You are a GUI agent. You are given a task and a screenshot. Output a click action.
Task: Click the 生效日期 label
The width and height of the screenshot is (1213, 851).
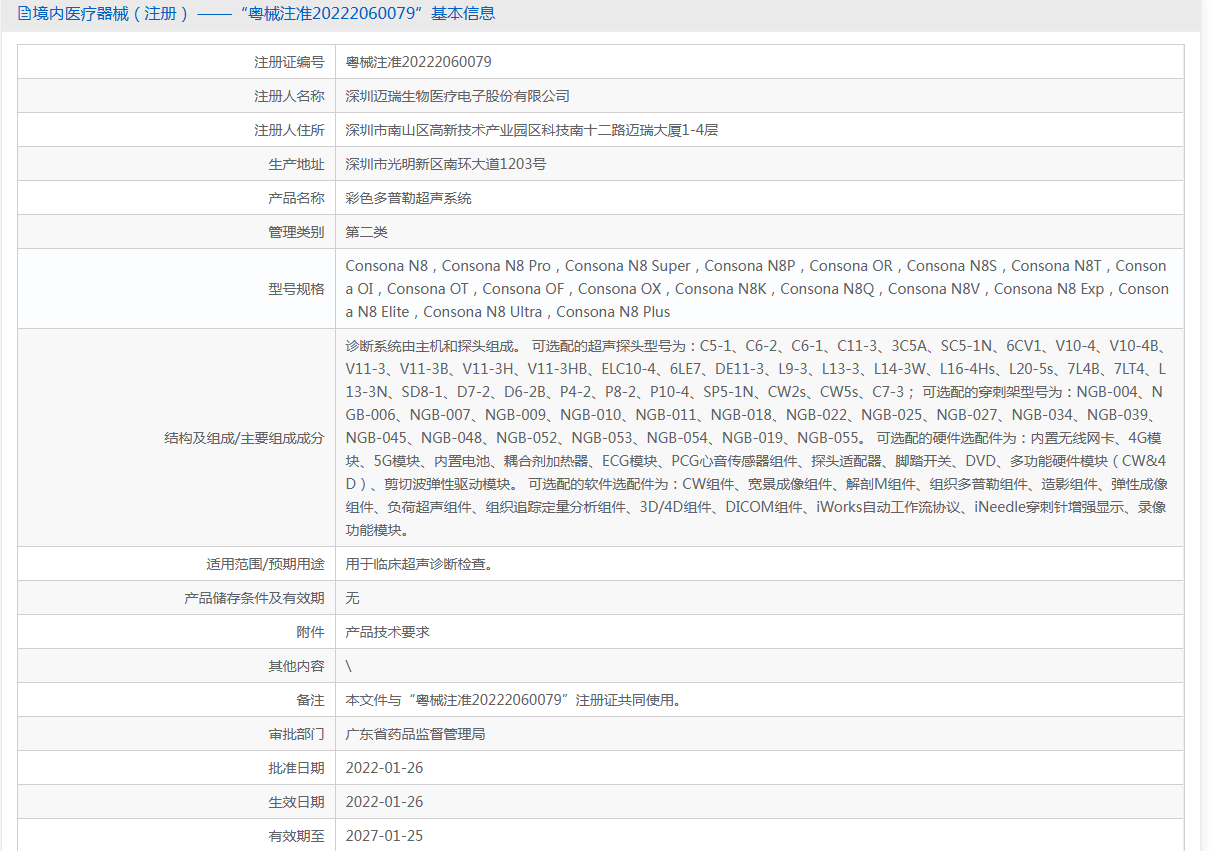click(296, 802)
